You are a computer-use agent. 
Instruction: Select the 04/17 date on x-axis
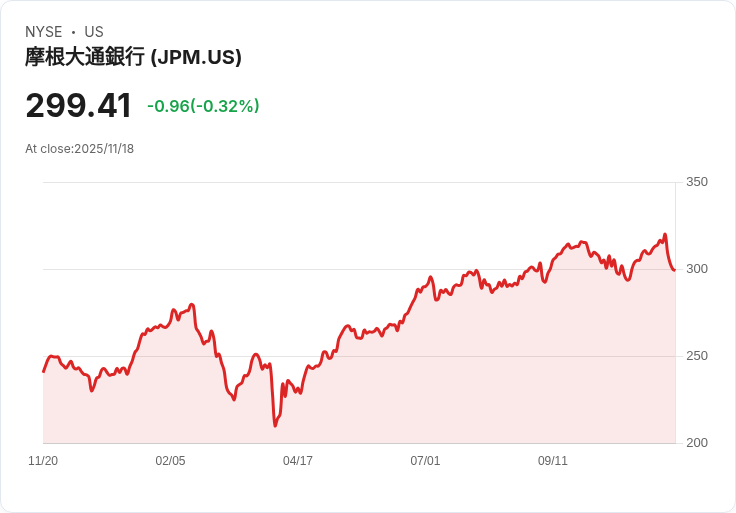tap(298, 461)
